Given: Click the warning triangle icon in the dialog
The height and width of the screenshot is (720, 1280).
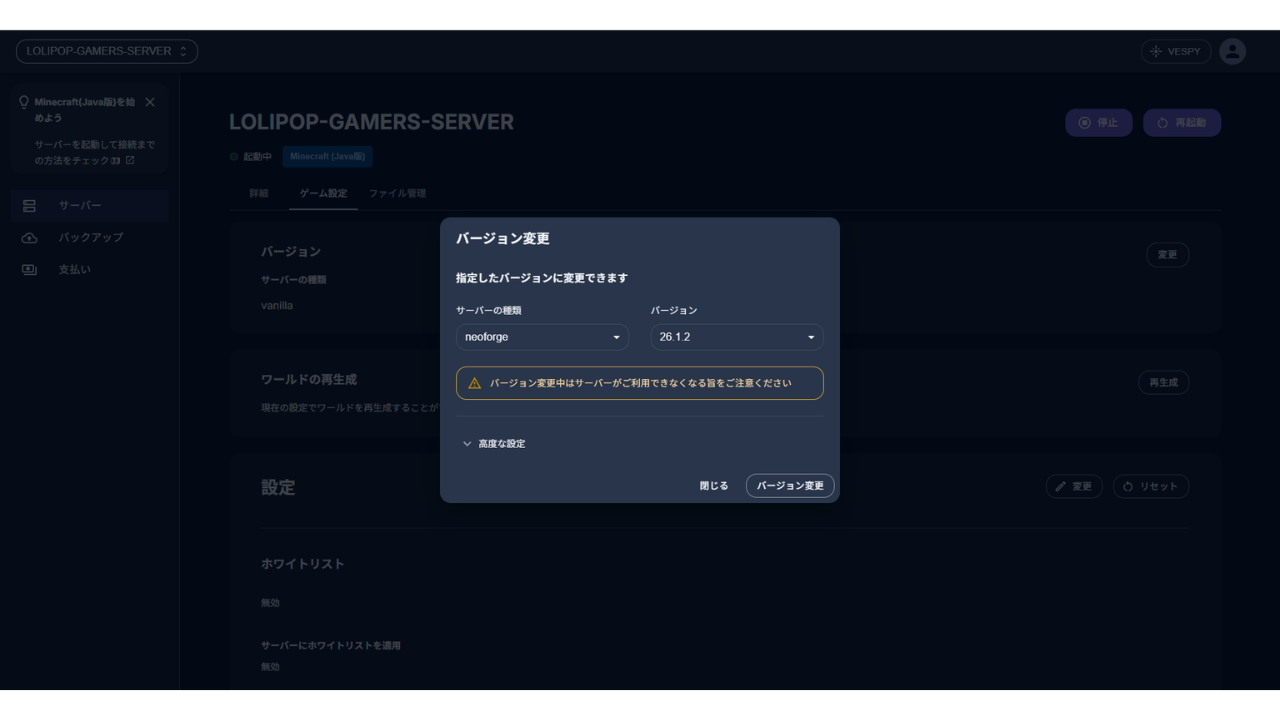Looking at the screenshot, I should pos(474,383).
